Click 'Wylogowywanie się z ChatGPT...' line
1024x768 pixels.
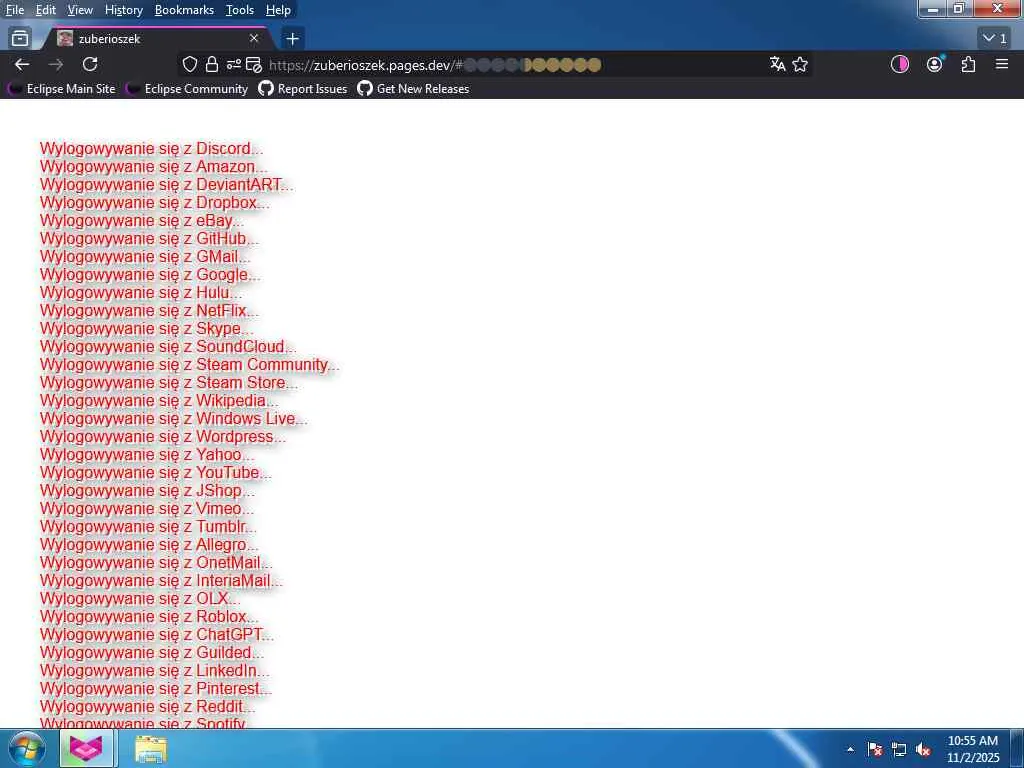click(157, 634)
